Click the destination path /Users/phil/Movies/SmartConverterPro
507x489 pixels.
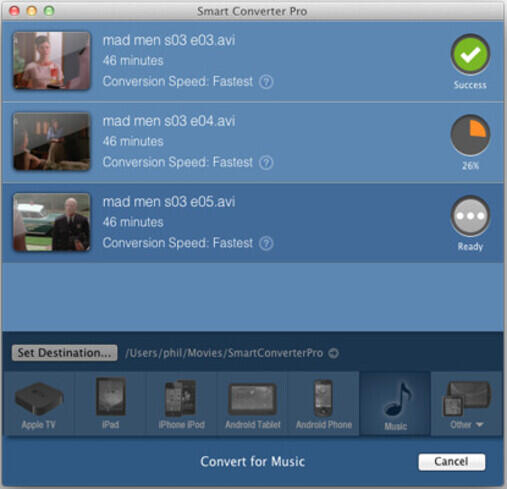(x=224, y=353)
